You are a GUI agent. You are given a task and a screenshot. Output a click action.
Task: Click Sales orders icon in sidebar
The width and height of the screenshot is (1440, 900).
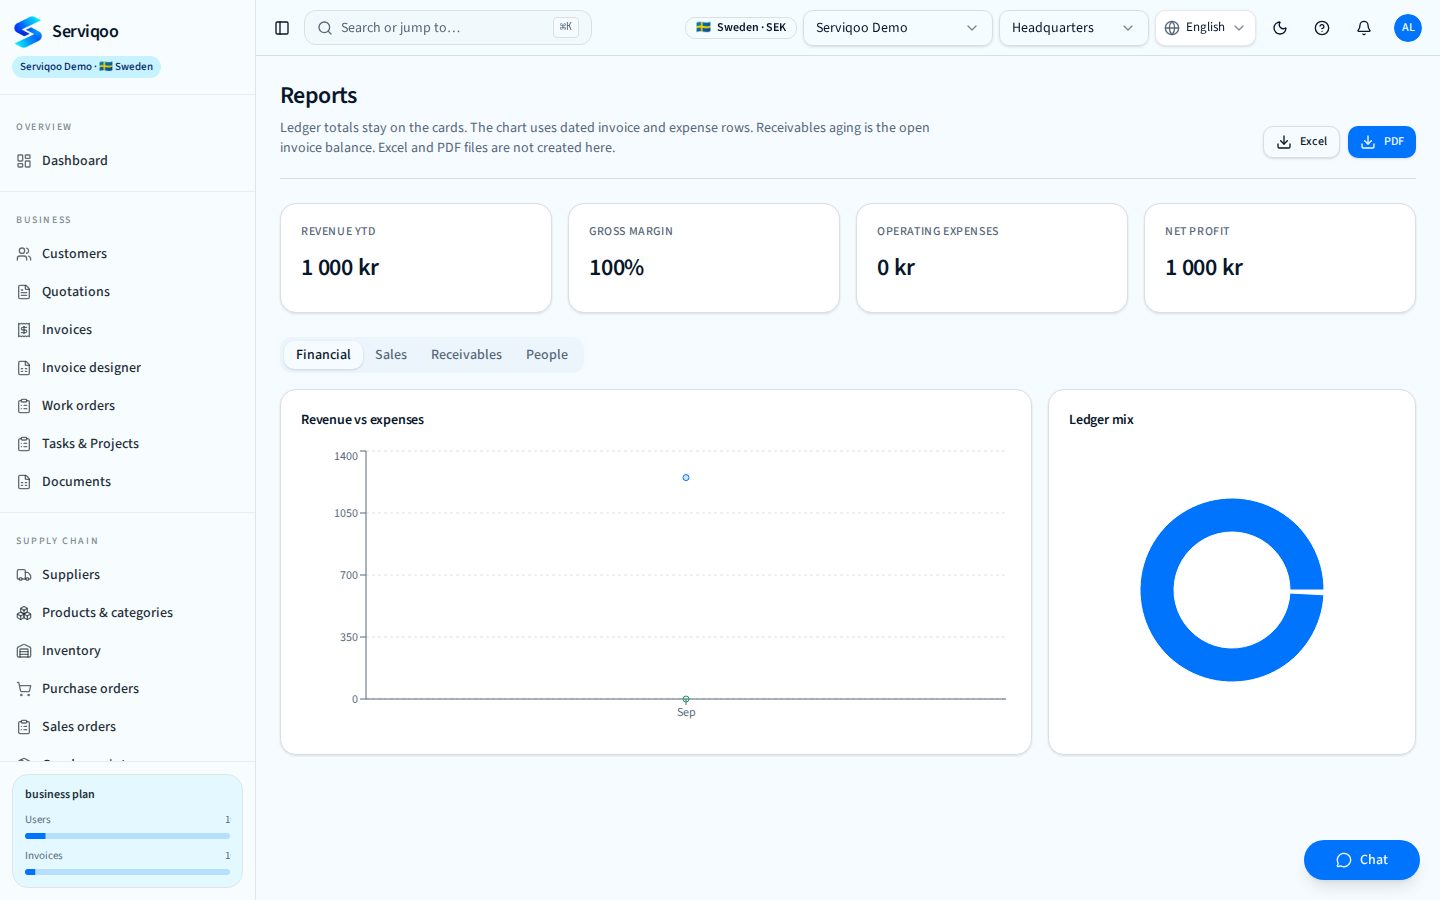click(x=24, y=727)
